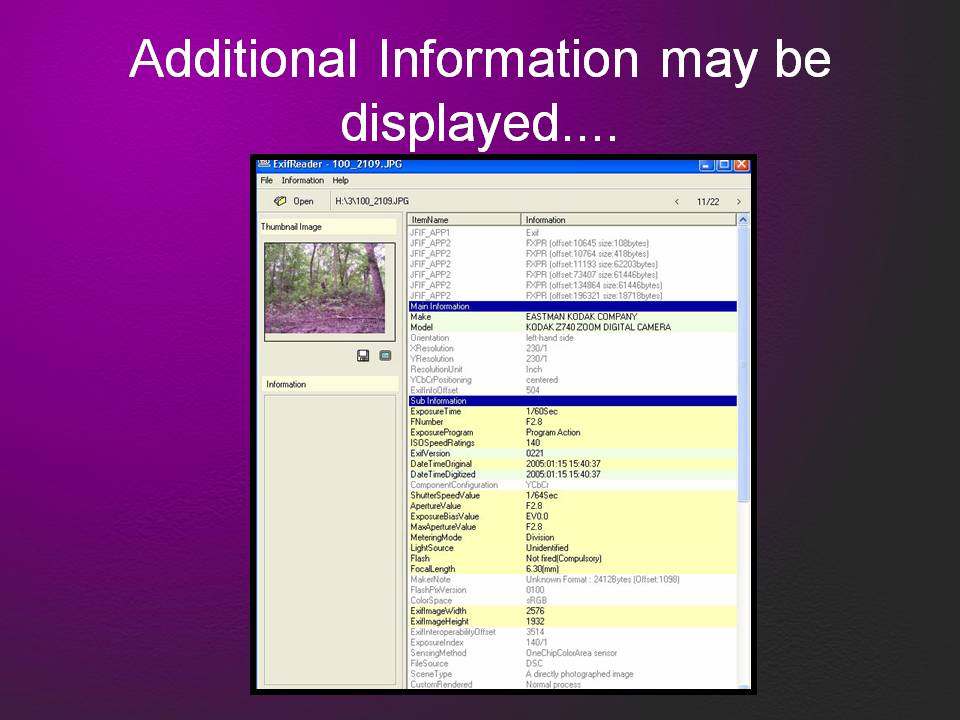Click the floppy disk save icon below the thumbnail
This screenshot has height=720, width=960.
coord(363,356)
